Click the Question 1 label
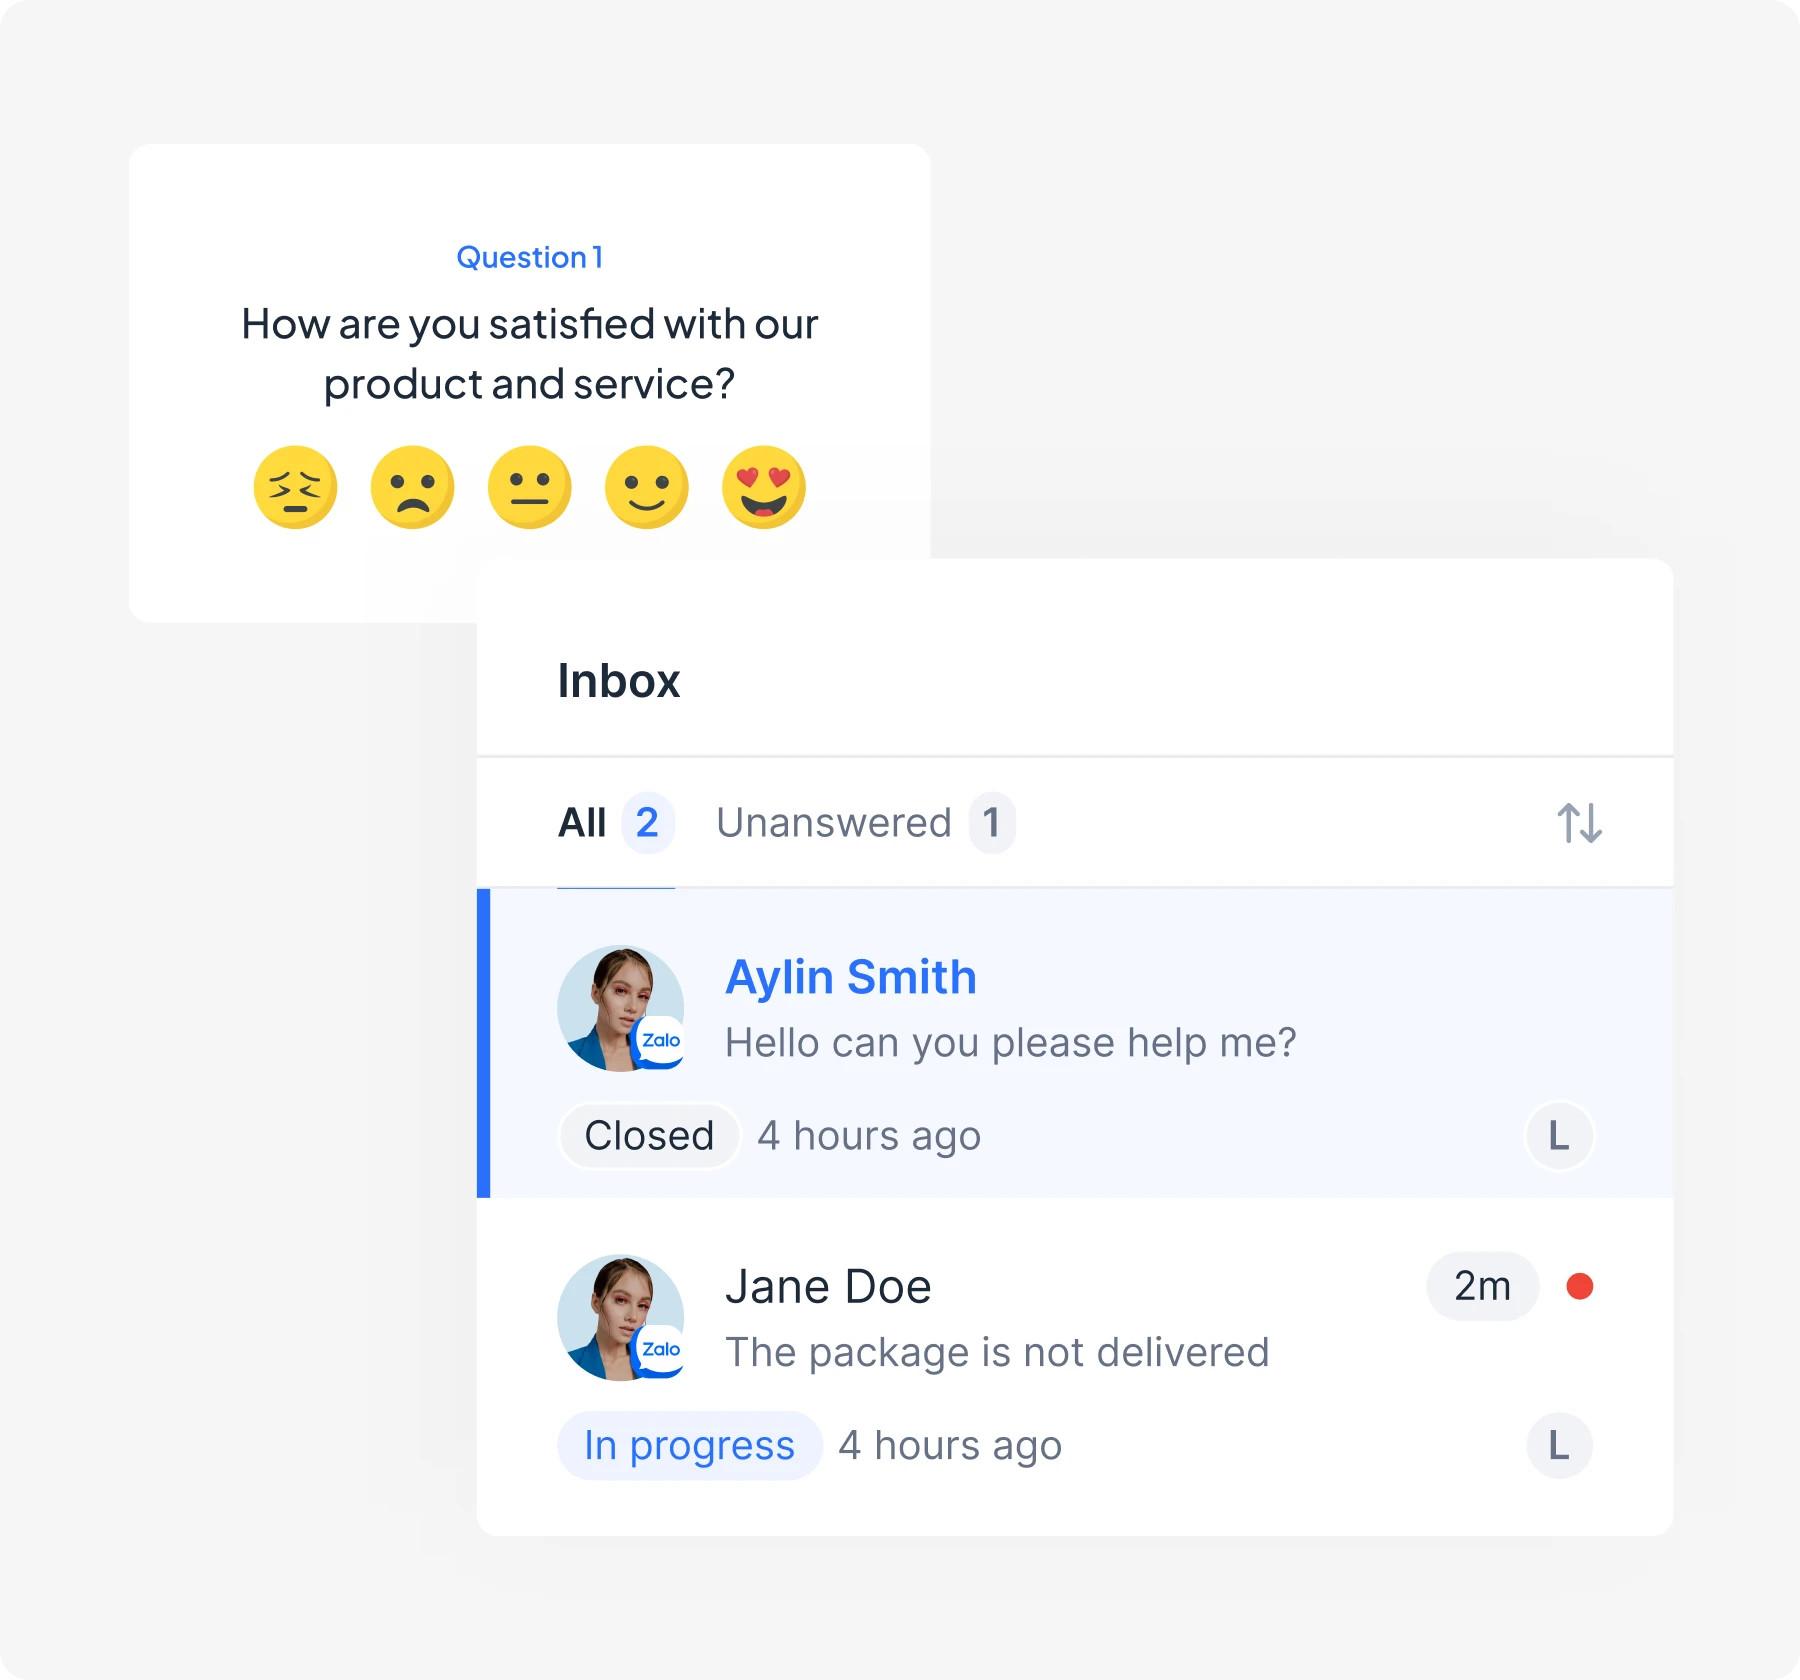1800x1680 pixels. point(529,257)
